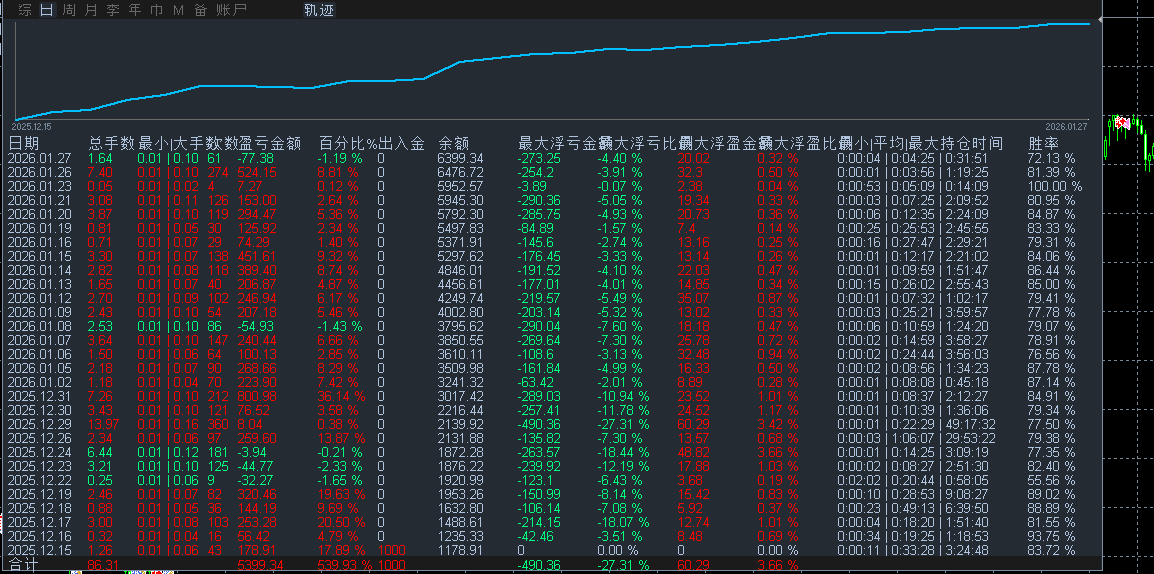Click the loss value -77.38
The width and height of the screenshot is (1154, 574).
(255, 158)
